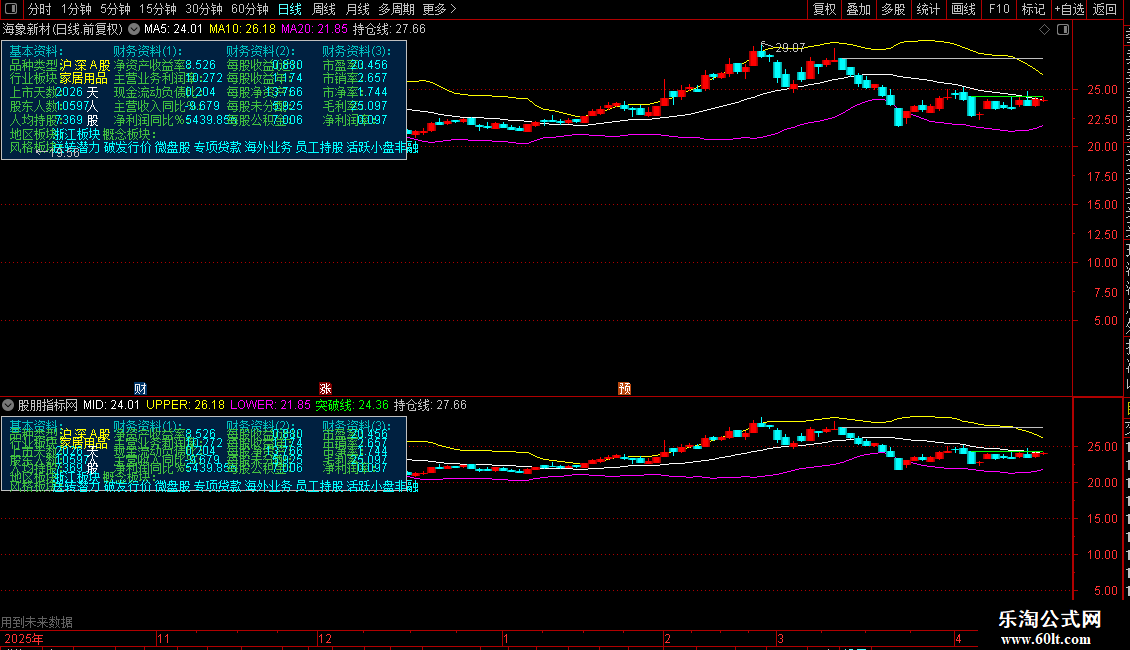
Task: Click 财务资料(3) heading in main info box
Action: (x=357, y=51)
